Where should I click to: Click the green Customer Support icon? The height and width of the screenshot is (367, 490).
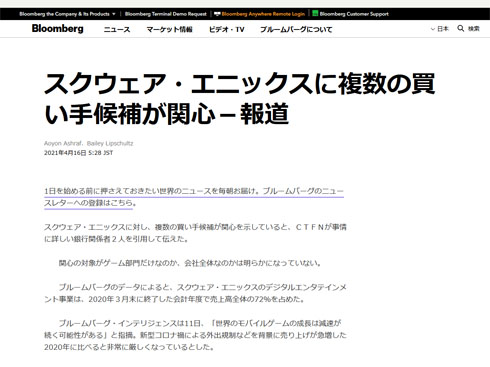(x=315, y=14)
